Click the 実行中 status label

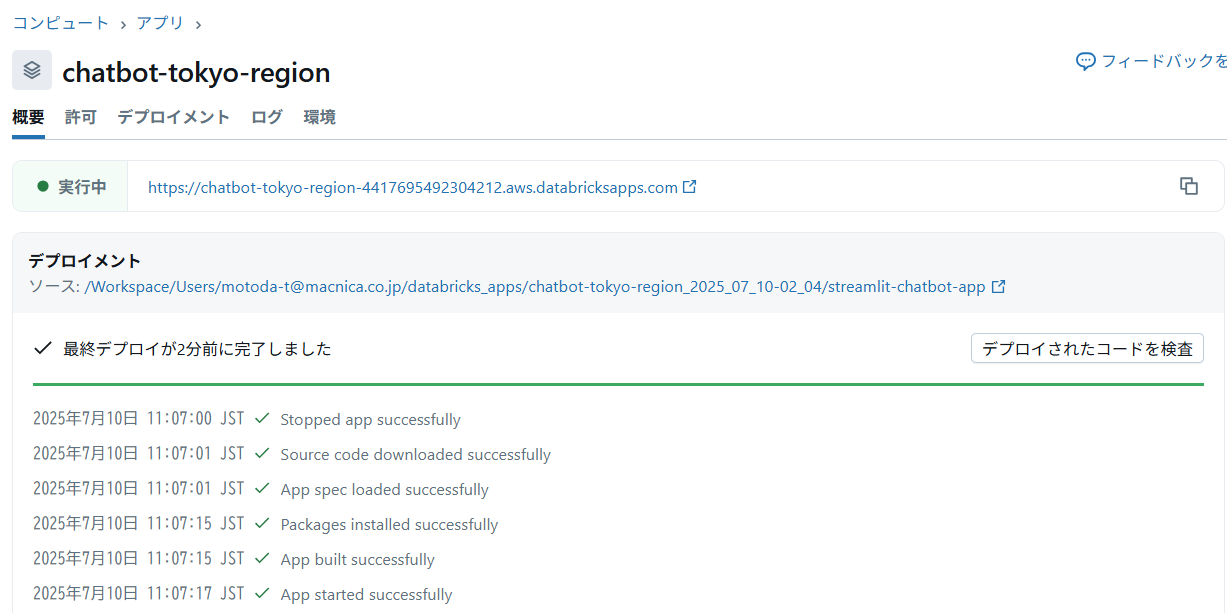coord(82,187)
